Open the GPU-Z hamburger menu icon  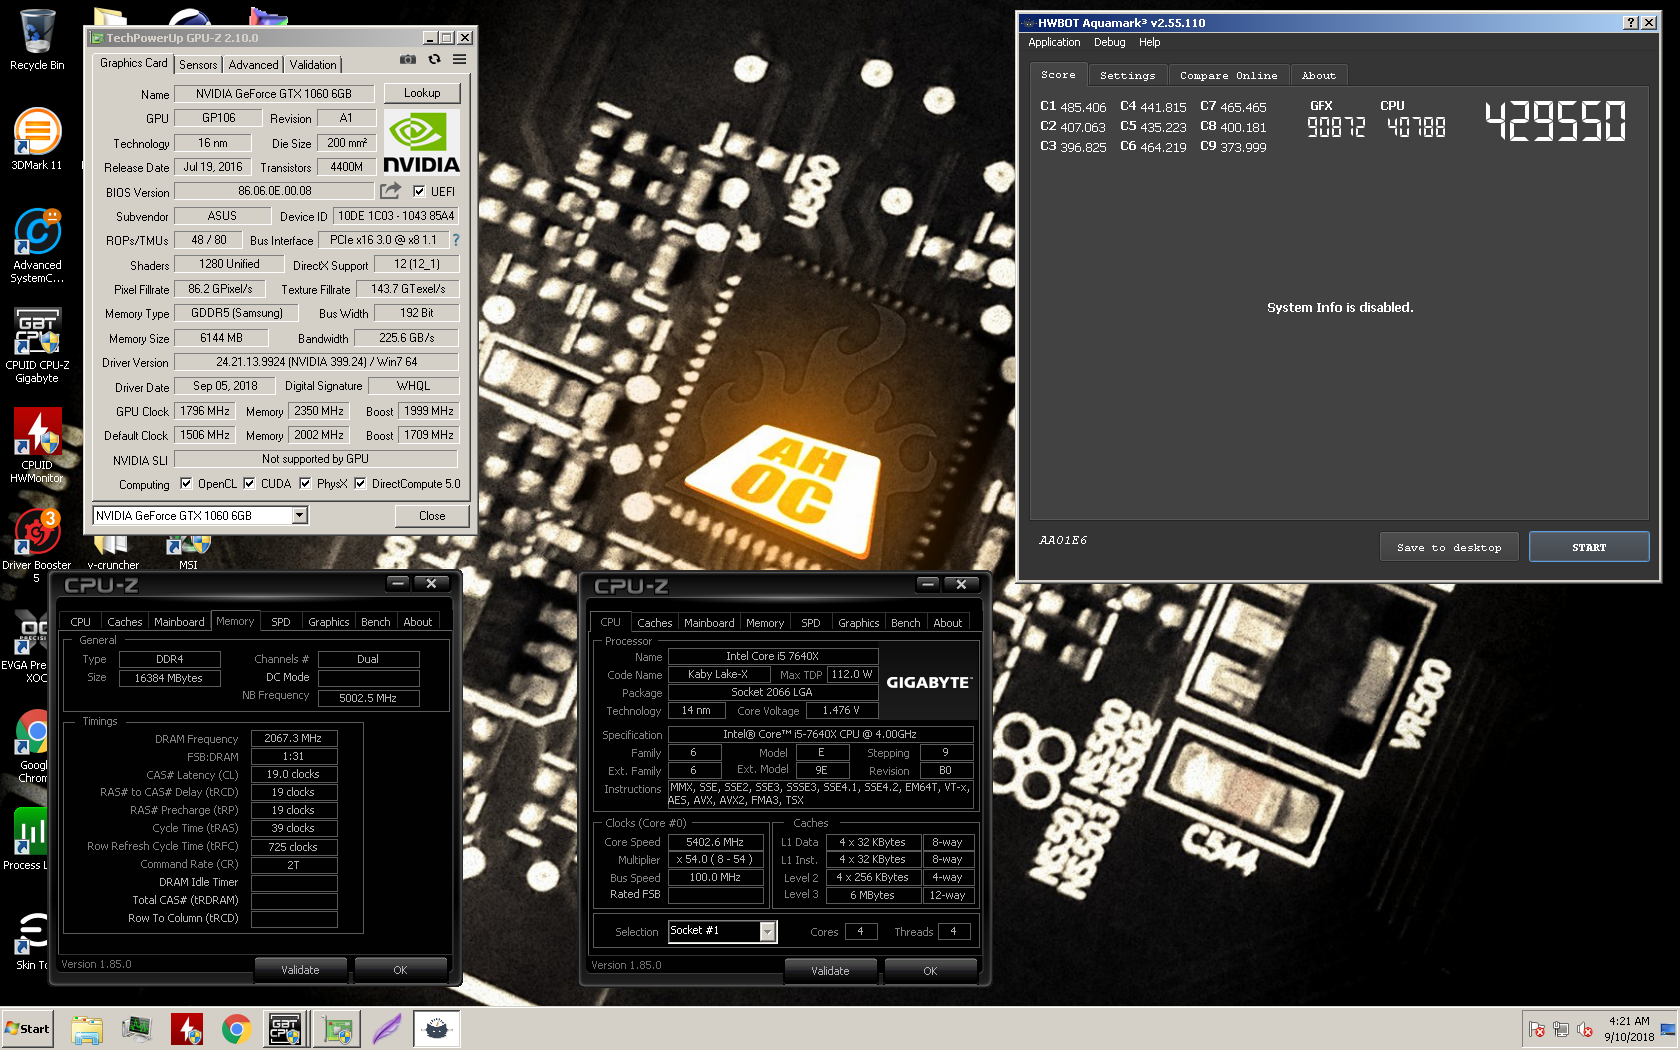(x=459, y=60)
